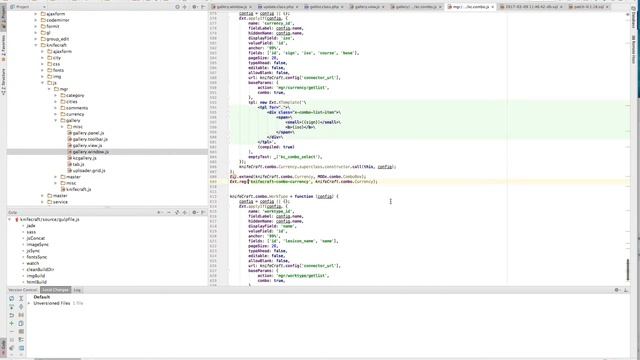This screenshot has width=640, height=360.
Task: Select the jsConcat gulp task
Action: pos(36,238)
